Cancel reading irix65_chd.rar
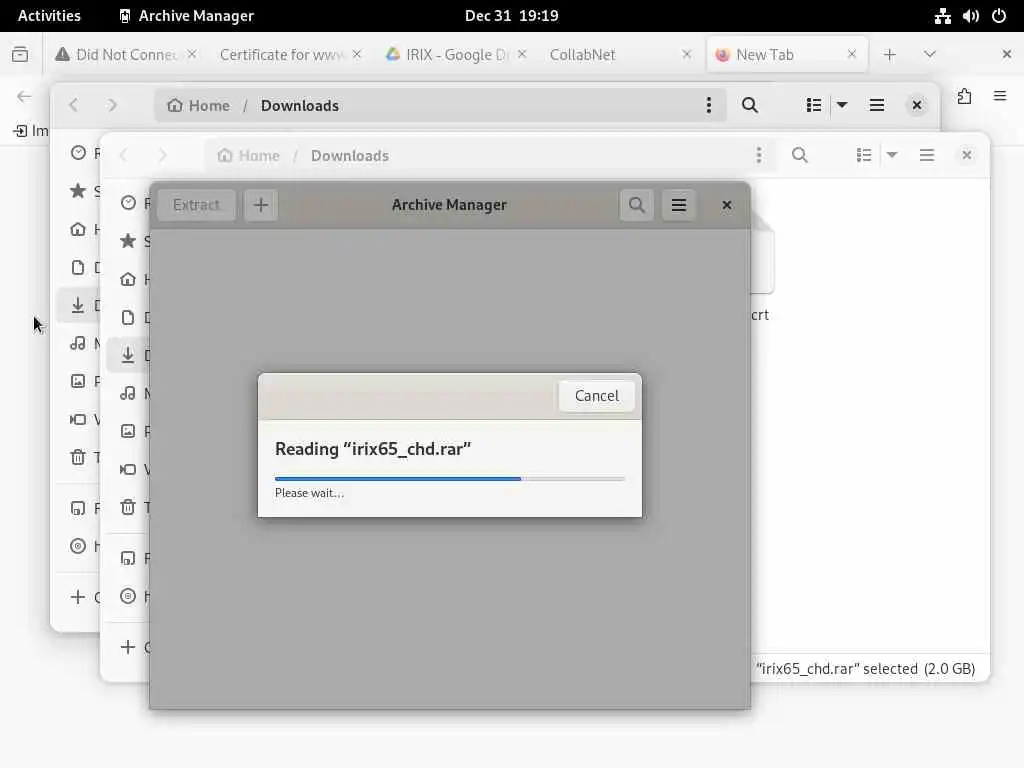This screenshot has width=1024, height=768. 596,396
